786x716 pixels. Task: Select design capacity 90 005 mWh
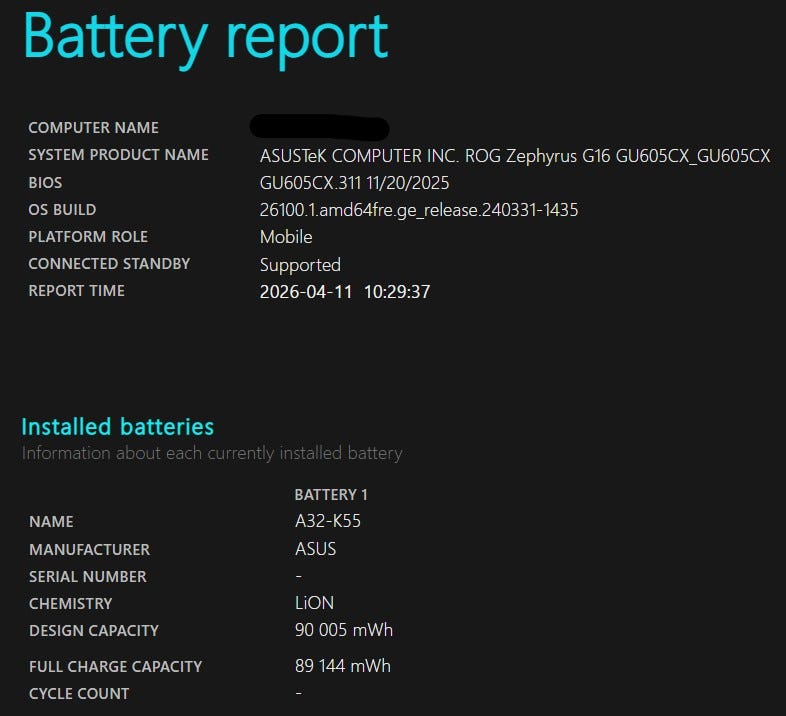tap(344, 630)
